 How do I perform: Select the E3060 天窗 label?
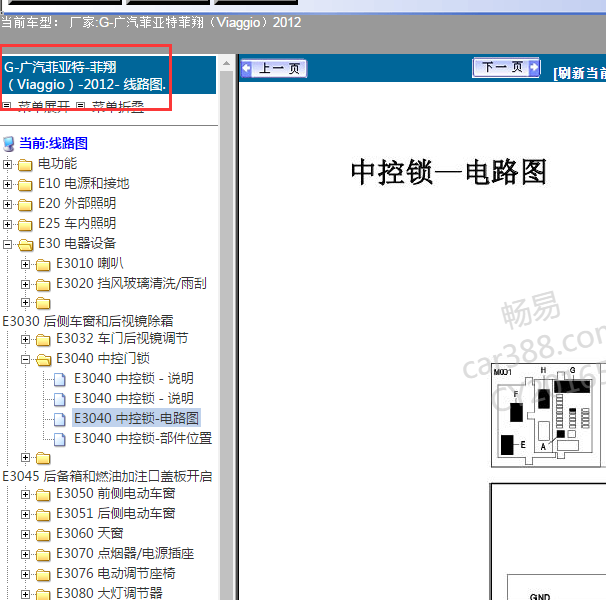coord(90,534)
